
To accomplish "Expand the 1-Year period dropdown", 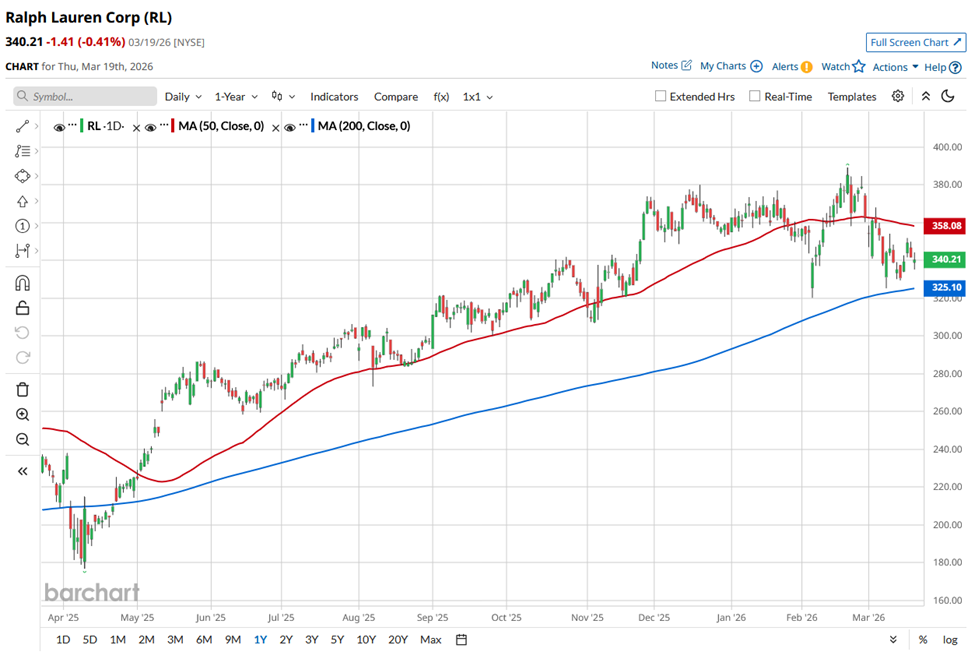I will click(236, 97).
